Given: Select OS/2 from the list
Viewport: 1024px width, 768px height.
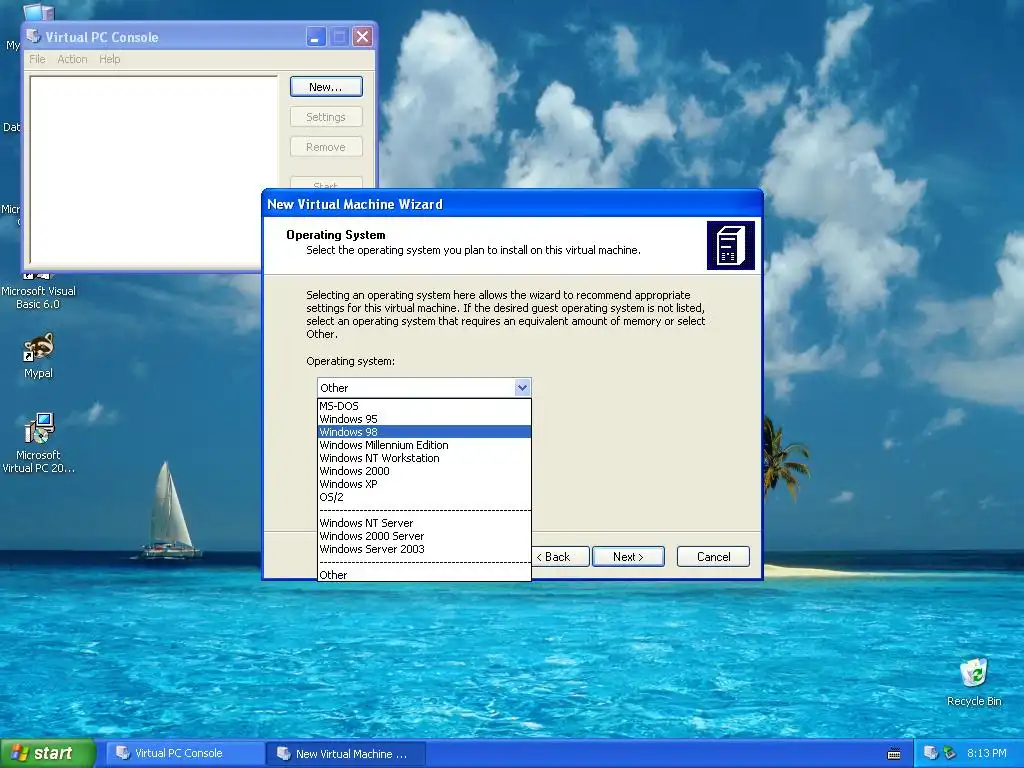Looking at the screenshot, I should (x=424, y=497).
